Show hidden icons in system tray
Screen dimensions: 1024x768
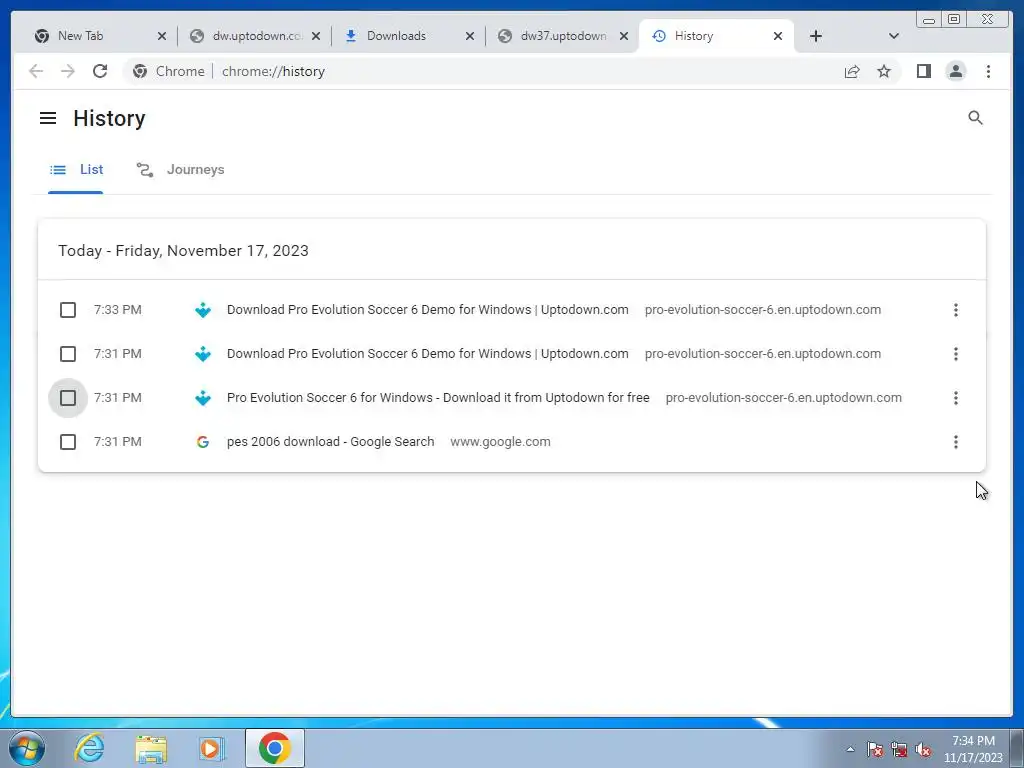[850, 749]
